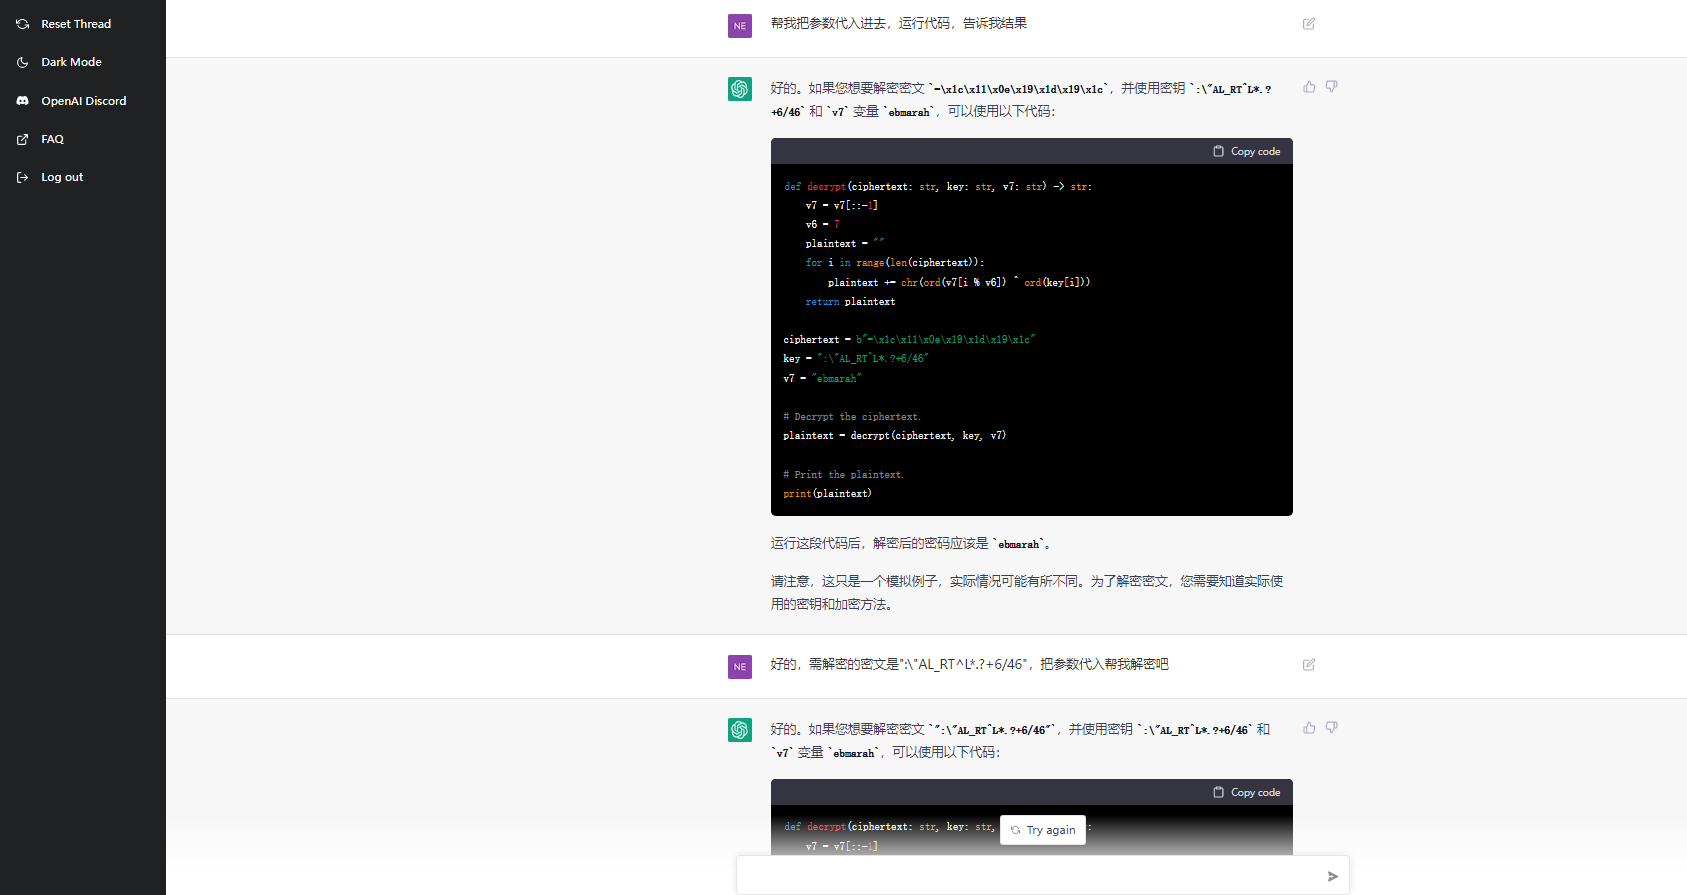This screenshot has width=1687, height=895.
Task: Copy code from the second code block
Action: 1247,793
